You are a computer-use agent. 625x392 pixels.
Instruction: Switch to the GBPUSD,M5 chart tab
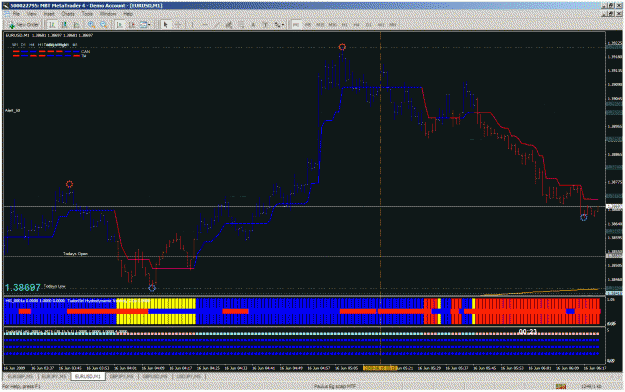coord(155,376)
